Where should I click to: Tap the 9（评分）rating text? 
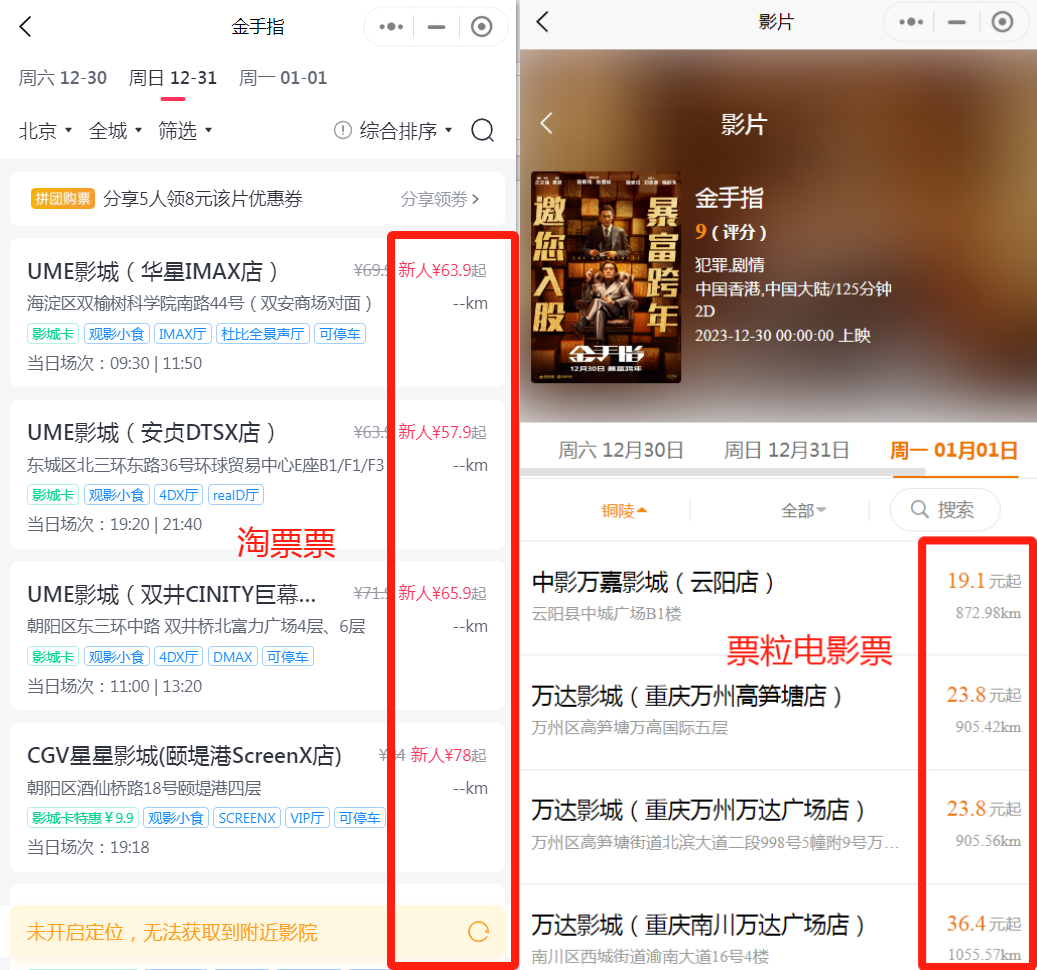click(731, 231)
